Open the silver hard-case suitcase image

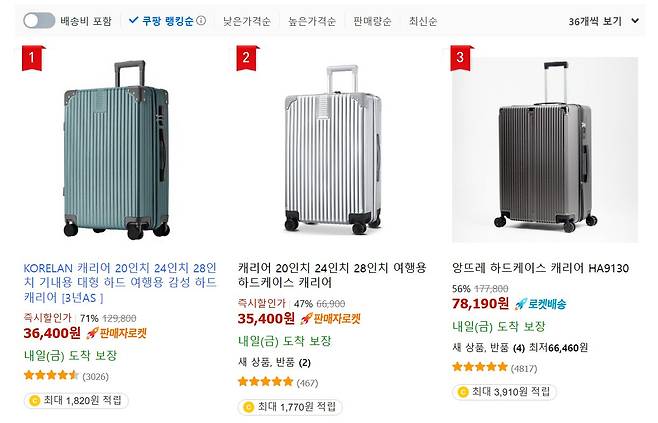331,150
